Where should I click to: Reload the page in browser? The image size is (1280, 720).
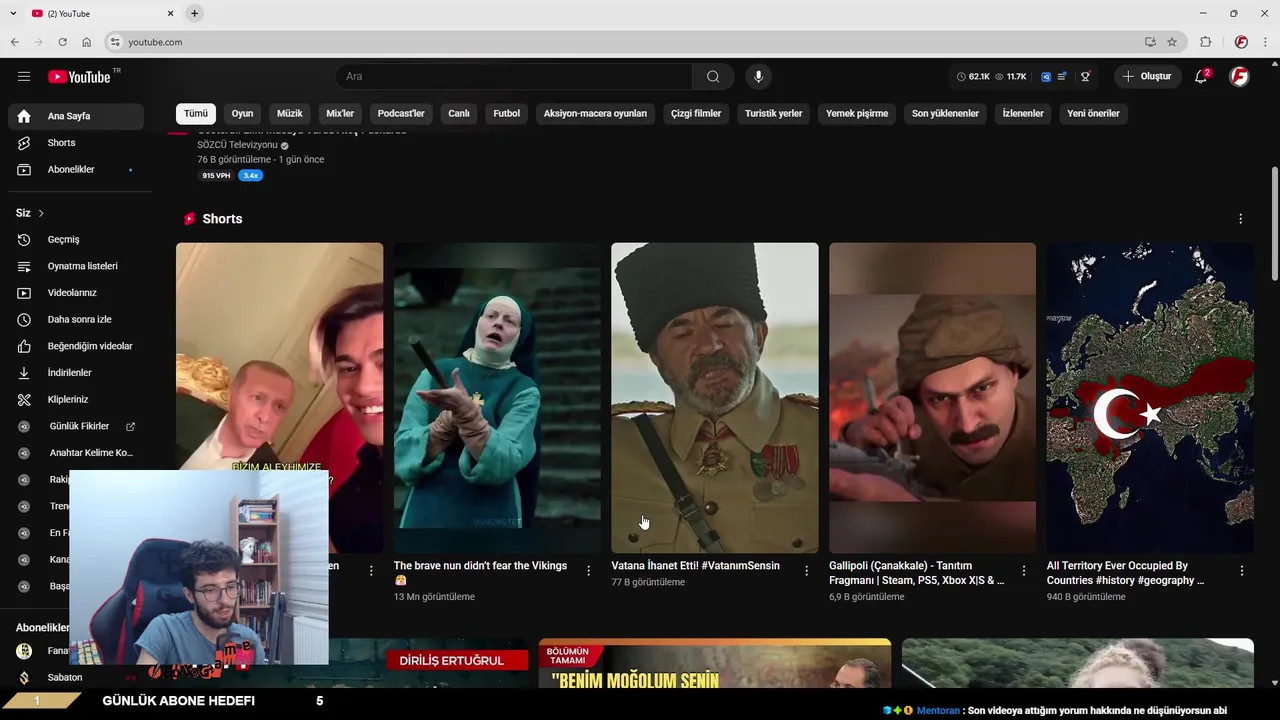click(x=62, y=42)
